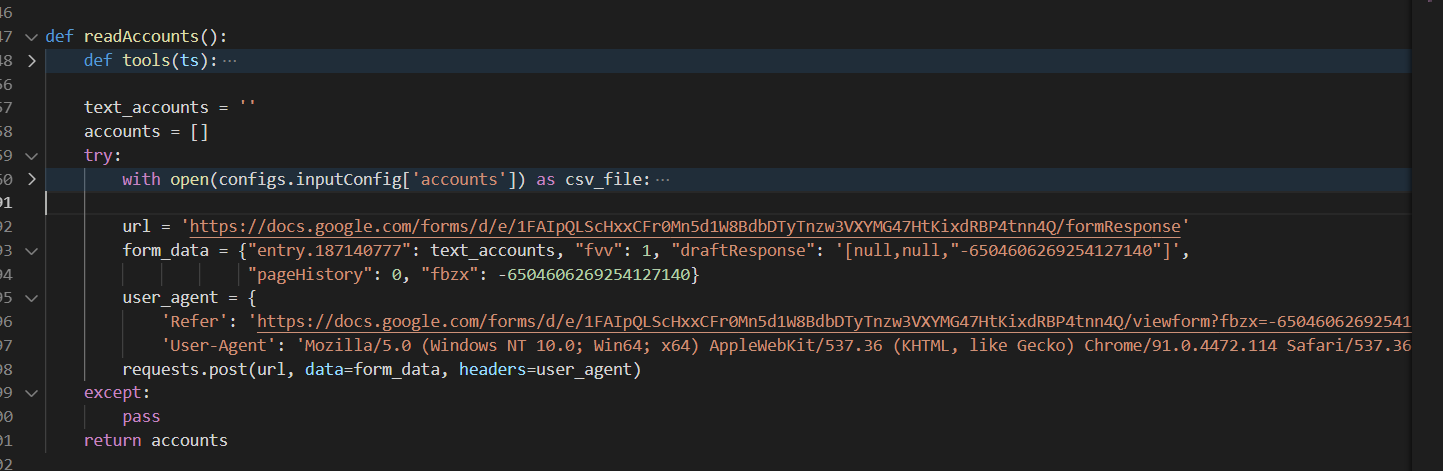
Task: Collapse the user_agent dictionary fold arrow
Action: (x=32, y=298)
